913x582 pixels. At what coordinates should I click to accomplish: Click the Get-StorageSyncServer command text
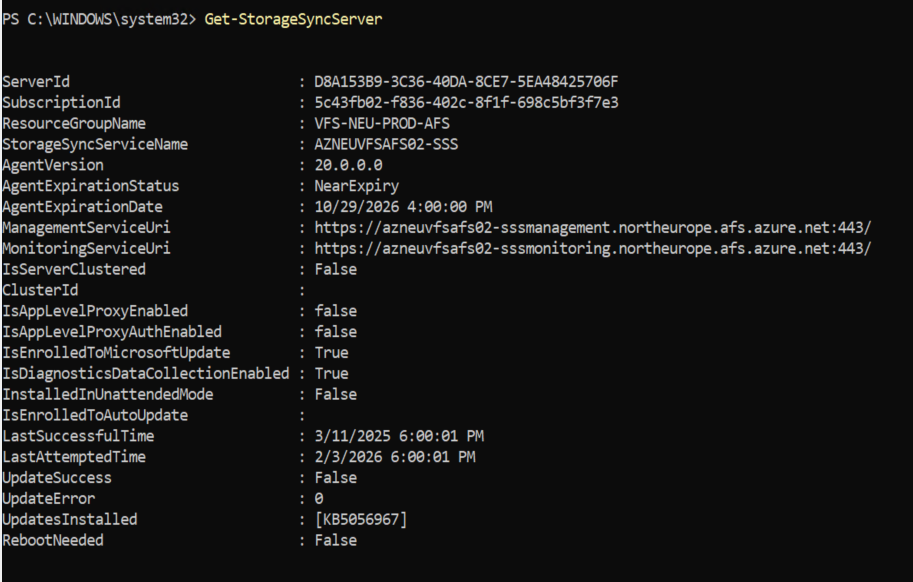(293, 19)
